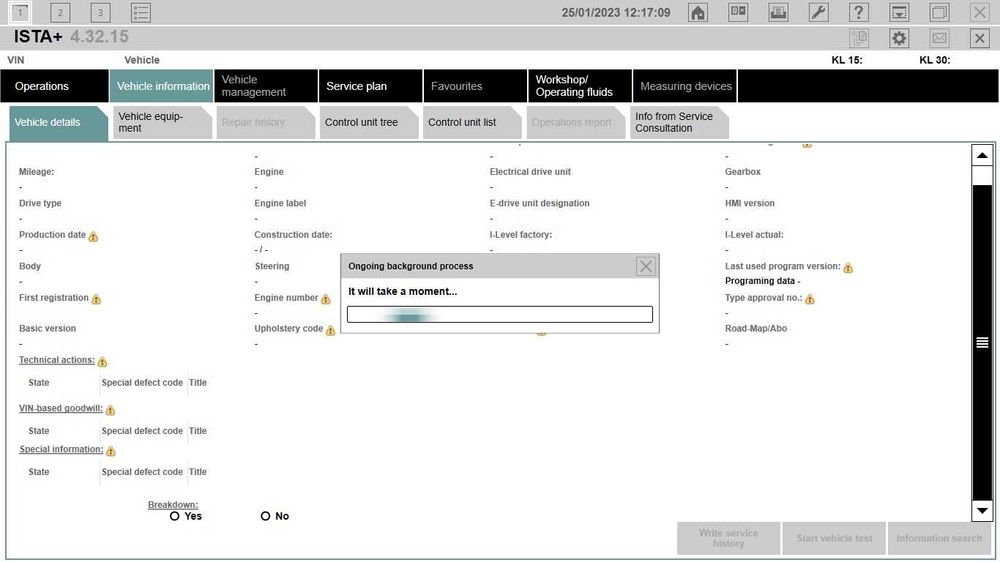Open the greyed mail envelope icon
Screen dimensions: 1000x562
[x=939, y=38]
